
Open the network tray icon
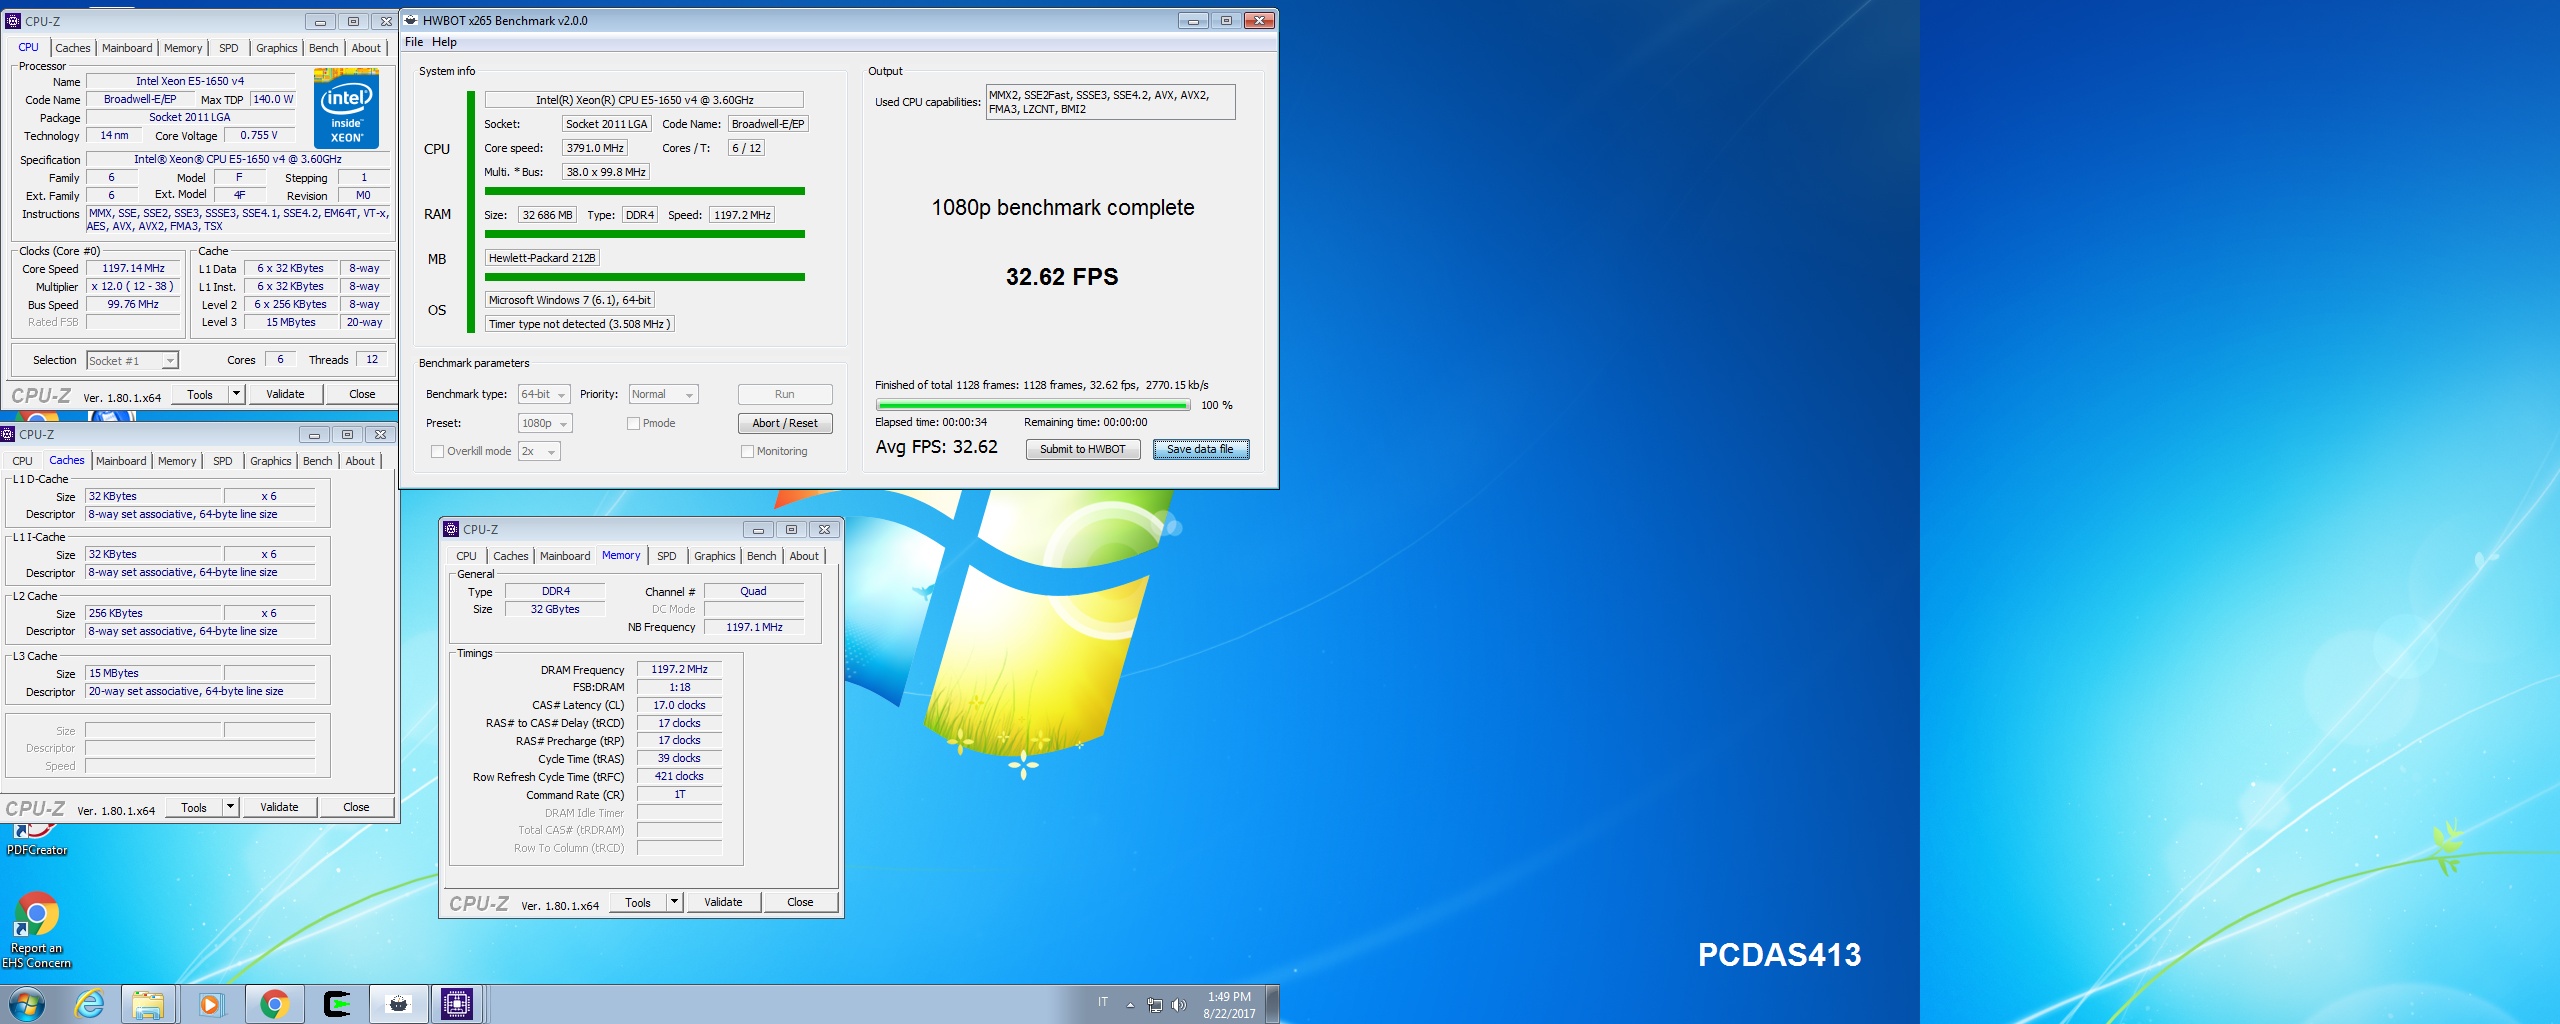(x=1155, y=1005)
